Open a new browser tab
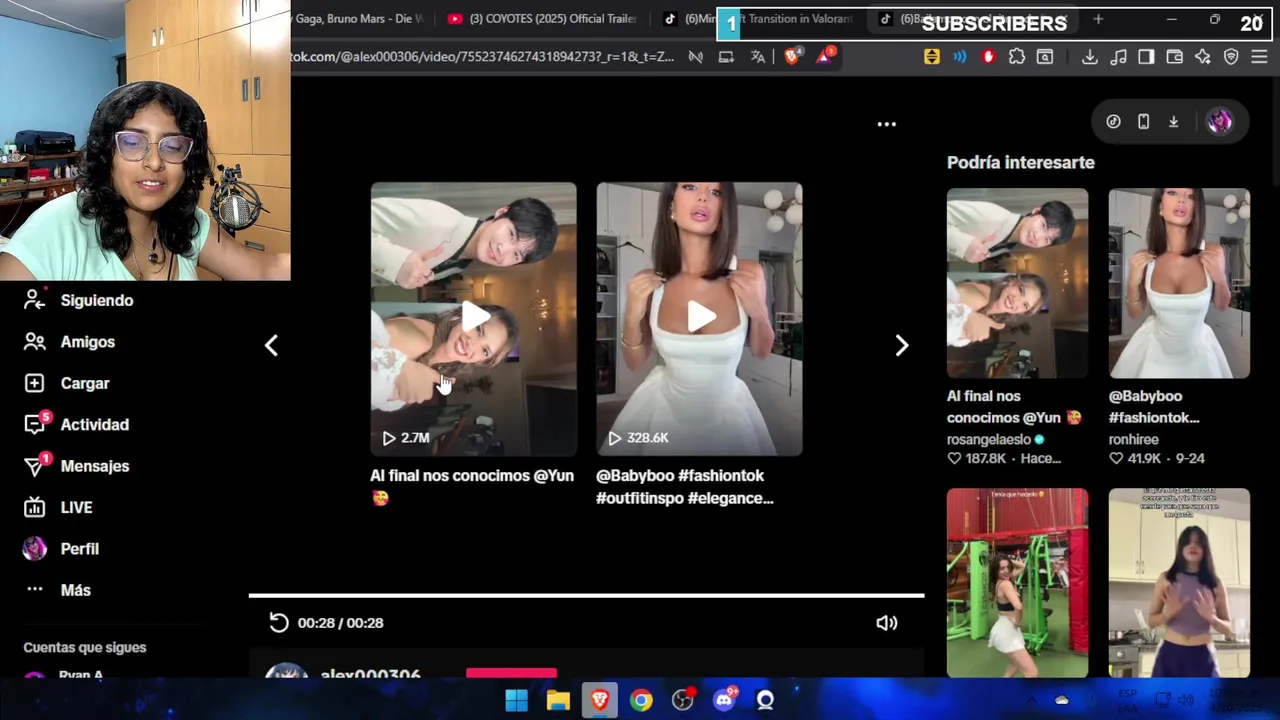1280x720 pixels. pos(1098,19)
